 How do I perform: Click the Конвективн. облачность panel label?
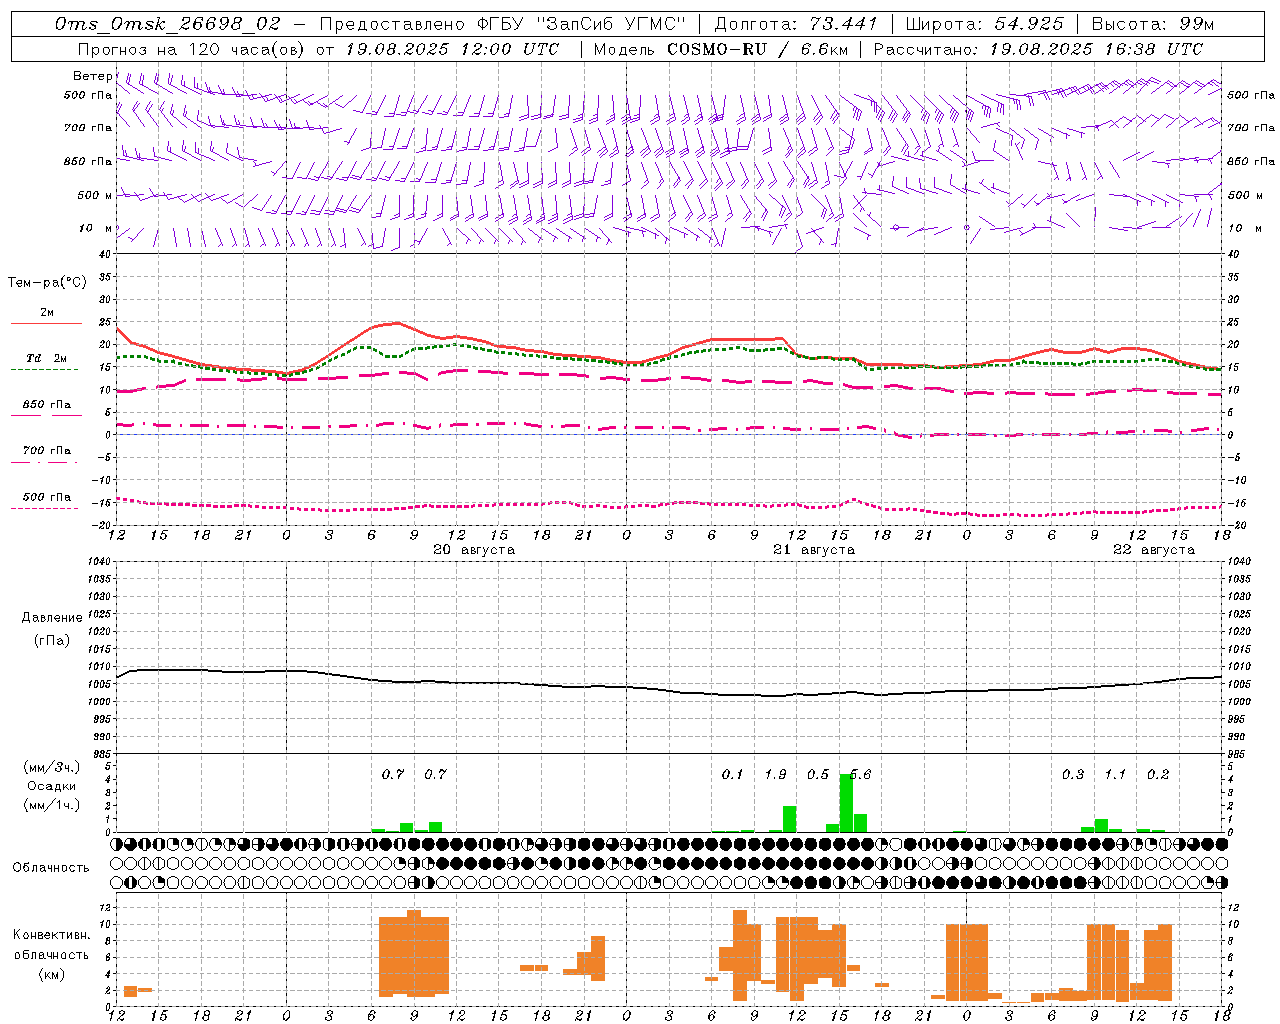pos(51,954)
